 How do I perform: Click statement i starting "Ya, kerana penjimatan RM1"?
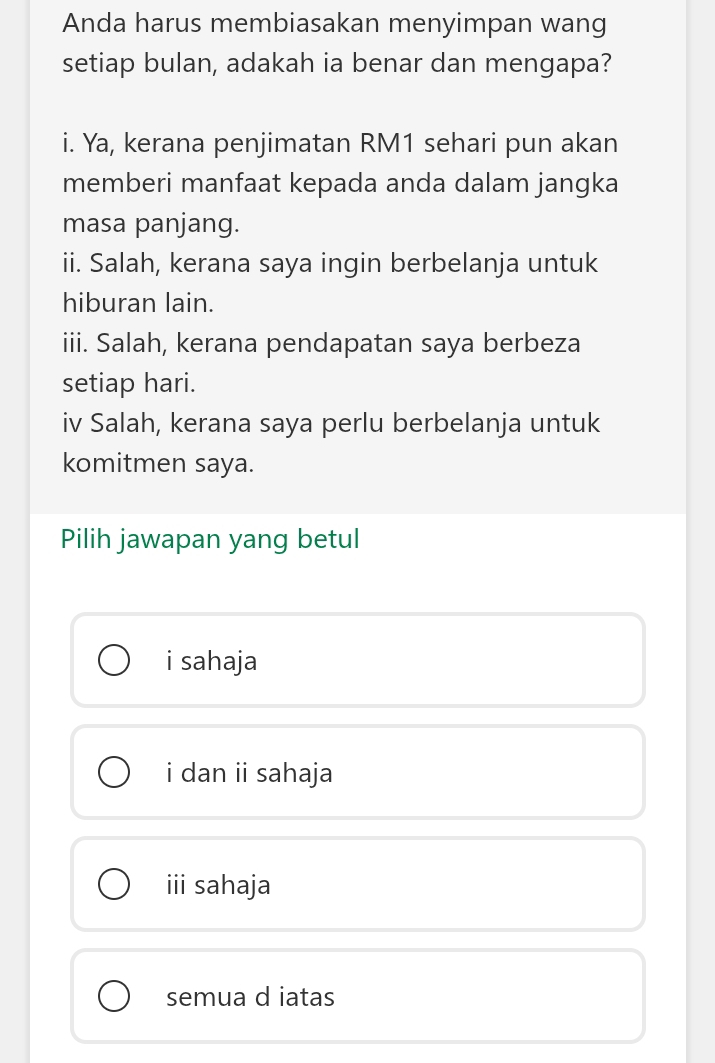coord(340,143)
